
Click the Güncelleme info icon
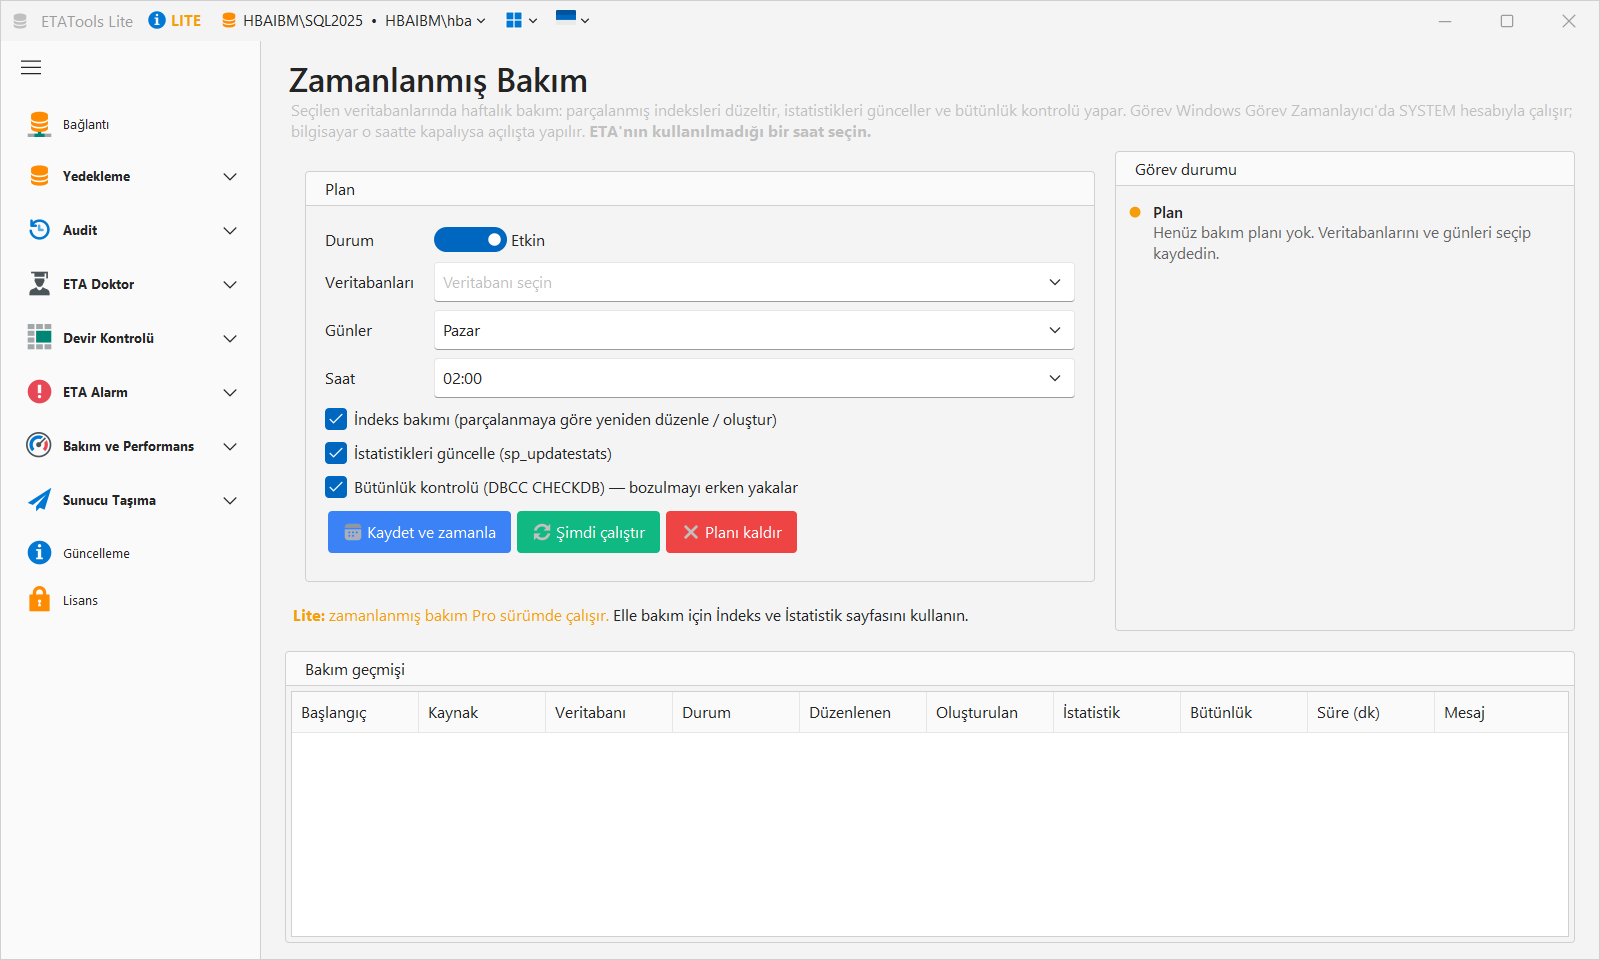coord(39,553)
